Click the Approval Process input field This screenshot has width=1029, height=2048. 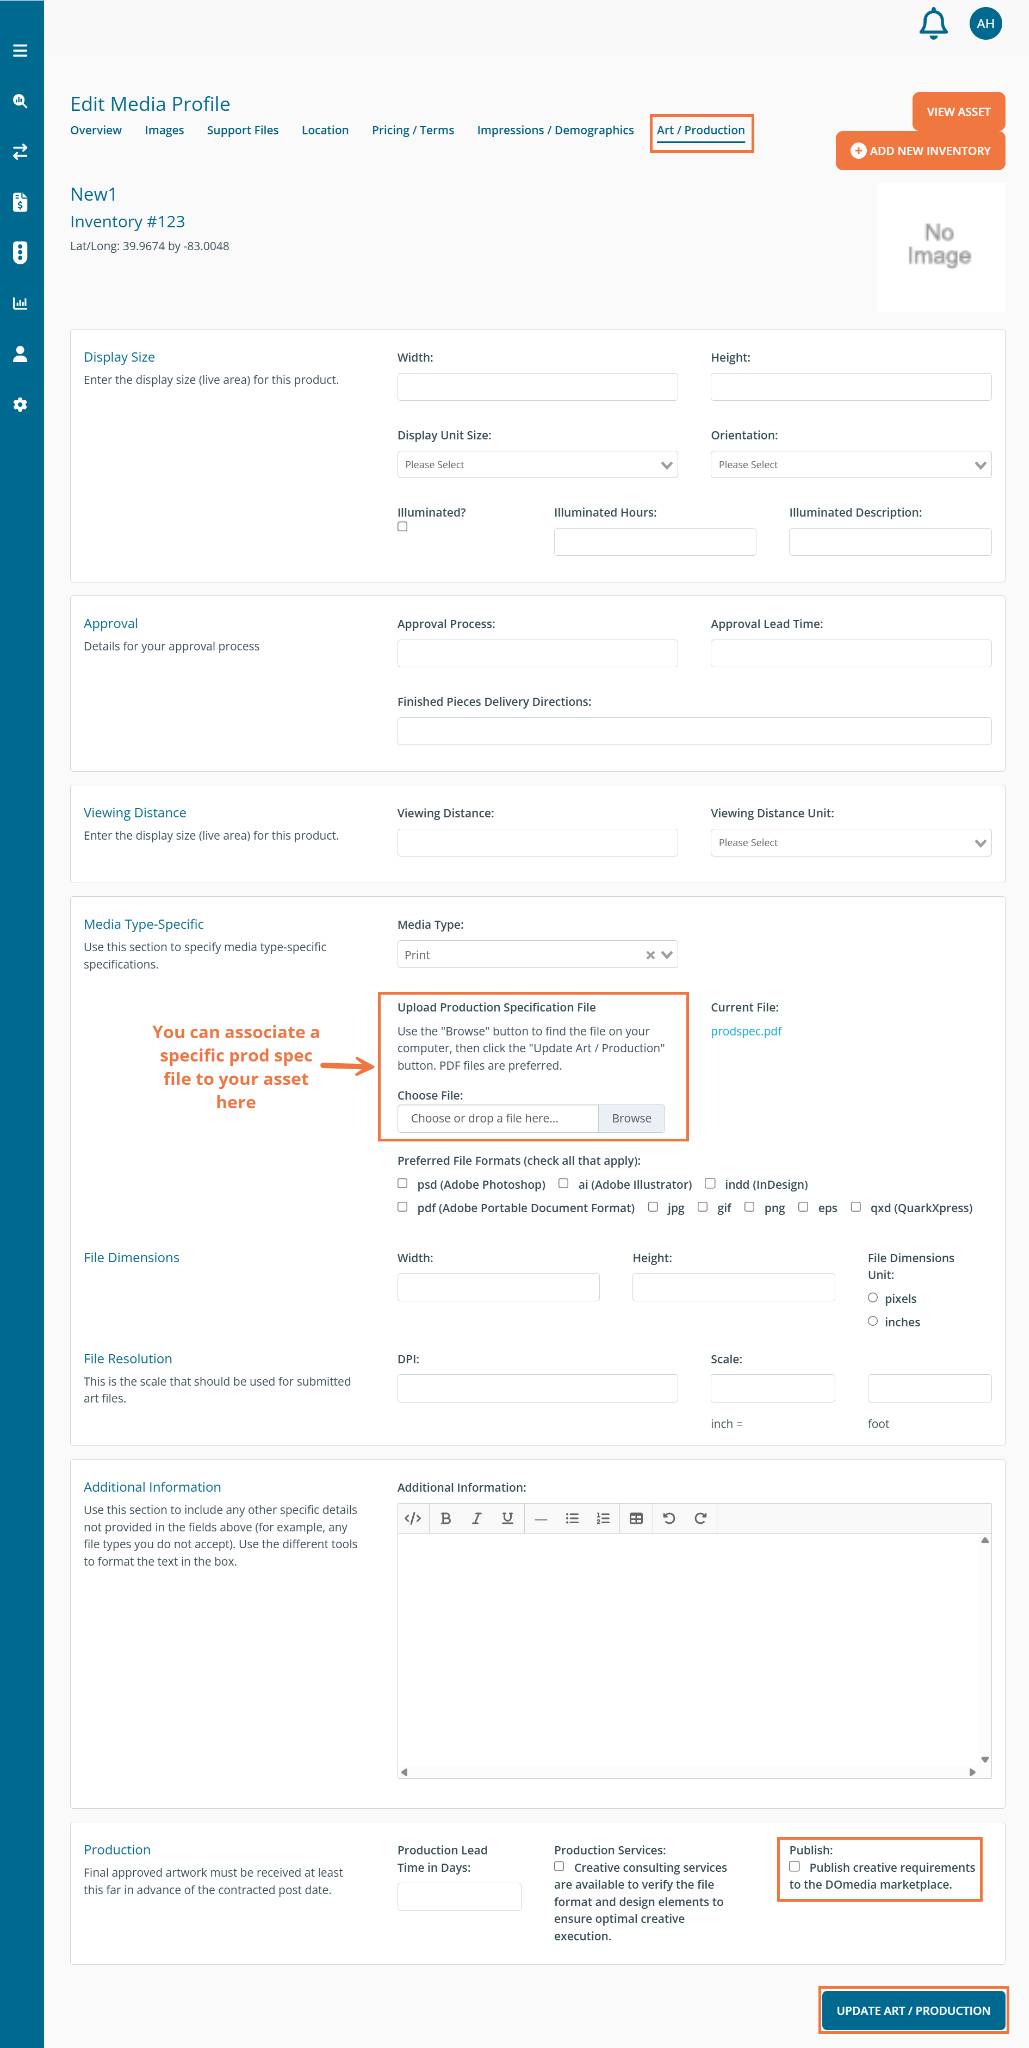[537, 653]
